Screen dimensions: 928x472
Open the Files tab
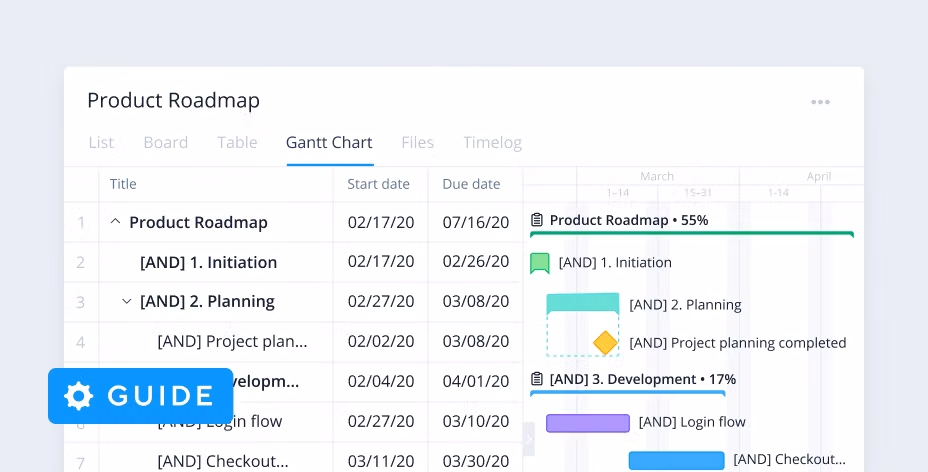[x=417, y=142]
